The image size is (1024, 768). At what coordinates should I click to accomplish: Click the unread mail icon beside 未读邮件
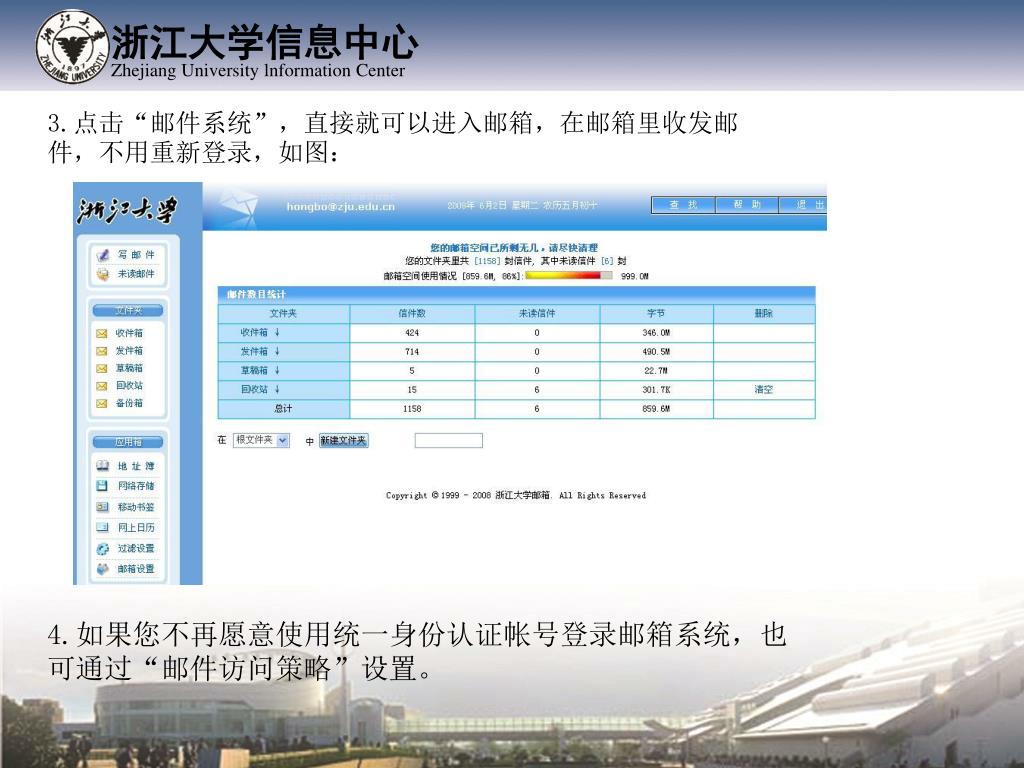tap(103, 274)
